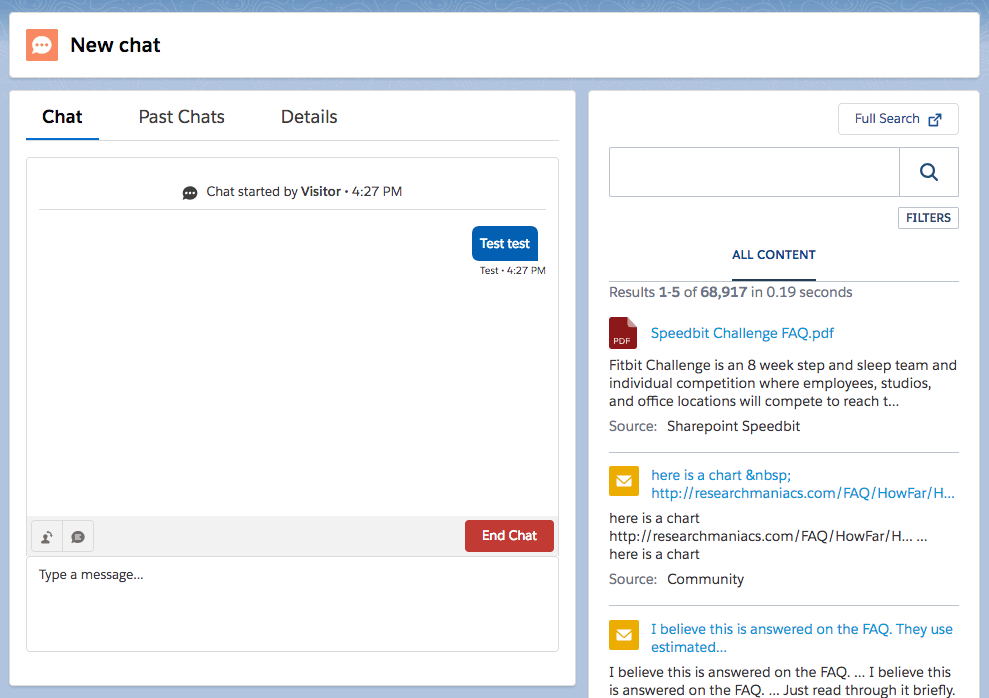Open the Speedbit Challenge FAQ.pdf link

tap(742, 333)
